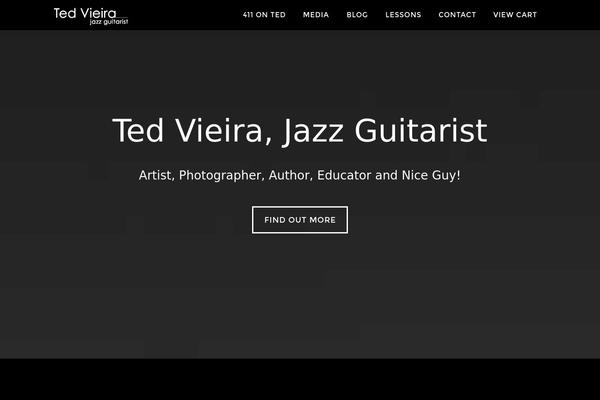Click the word 'Author' in the subtitle
Screen dimensions: 600x400
click(291, 175)
